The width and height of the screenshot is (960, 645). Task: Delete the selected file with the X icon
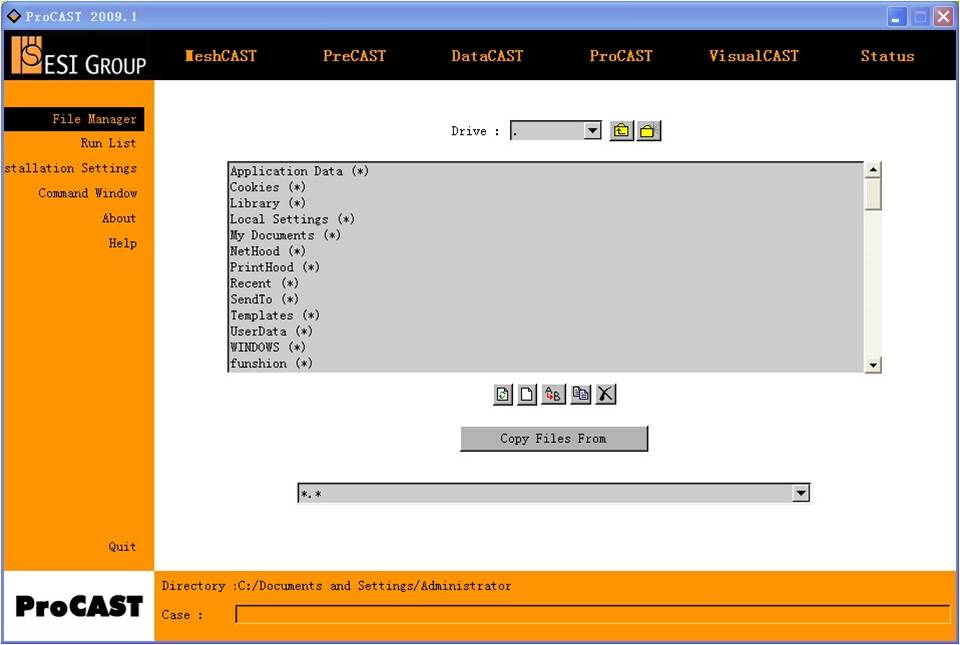click(606, 395)
